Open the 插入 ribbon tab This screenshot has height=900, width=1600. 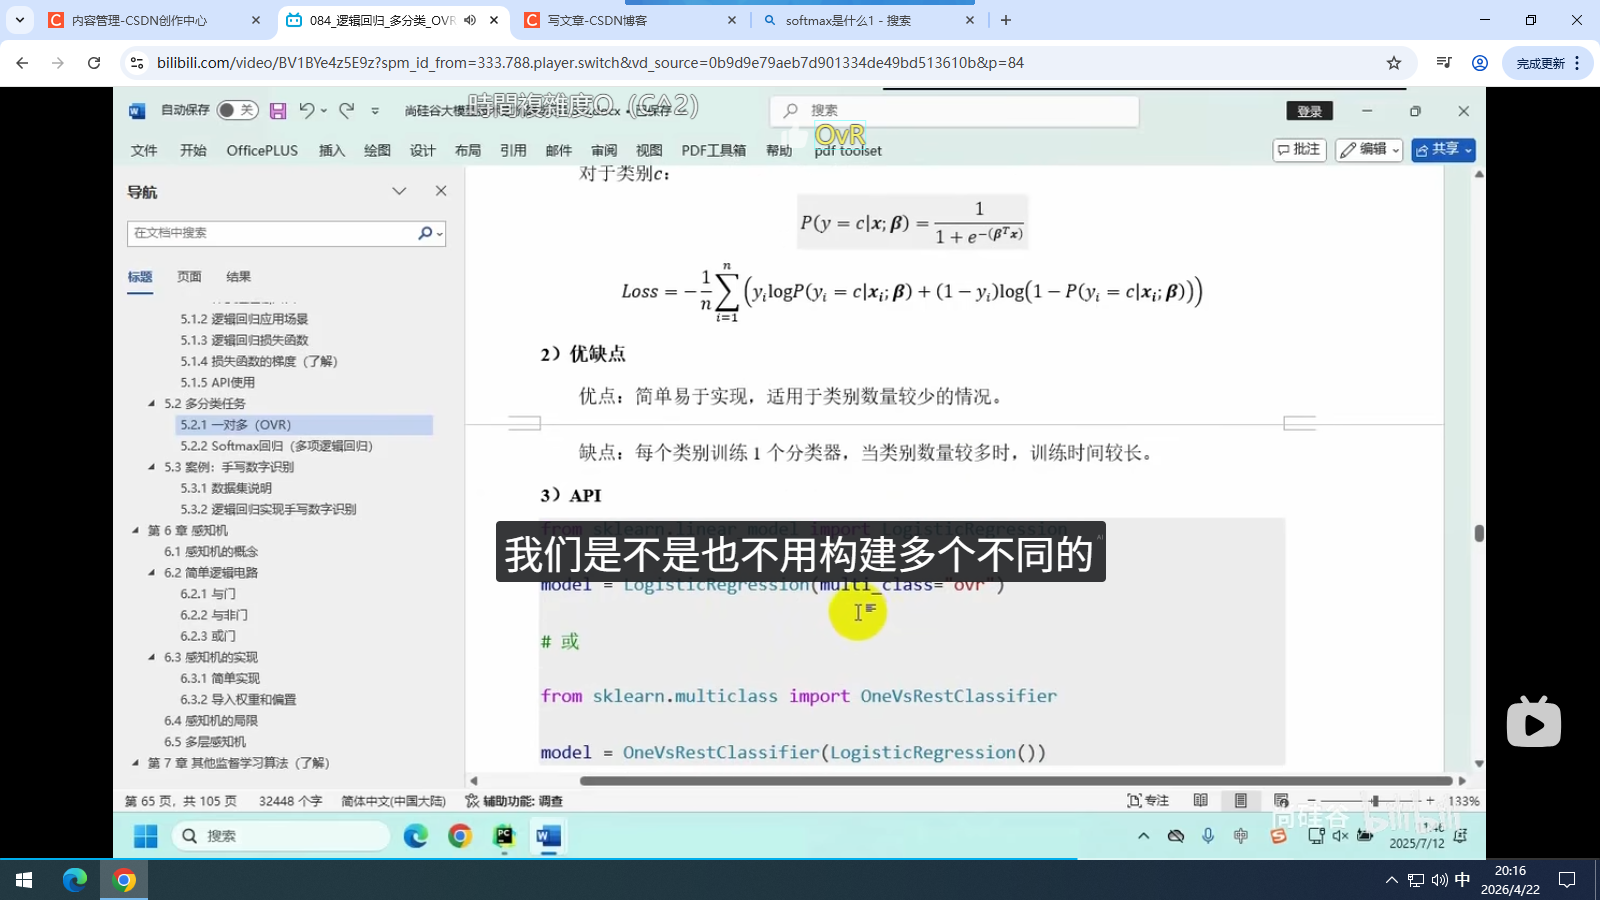point(332,150)
